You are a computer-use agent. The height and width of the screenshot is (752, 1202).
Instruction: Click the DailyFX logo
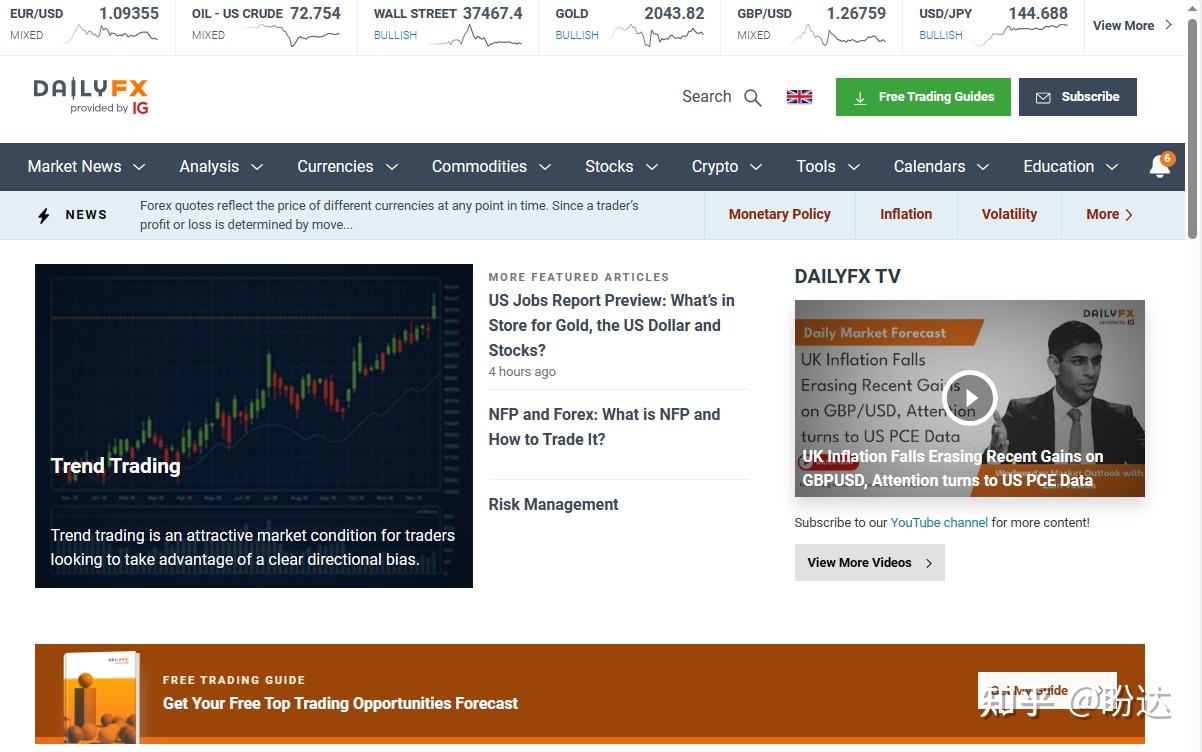(91, 96)
